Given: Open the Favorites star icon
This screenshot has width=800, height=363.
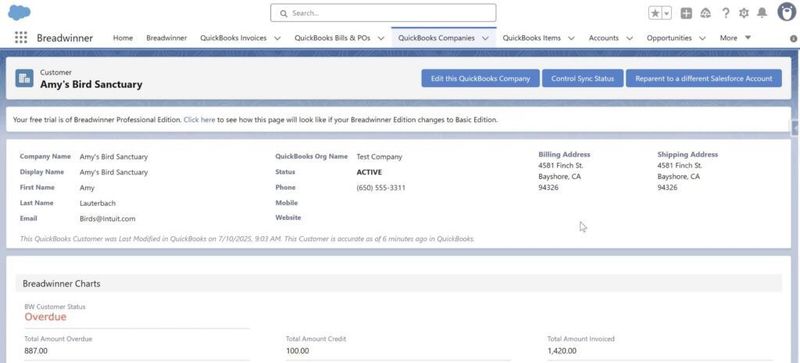Looking at the screenshot, I should click(655, 13).
